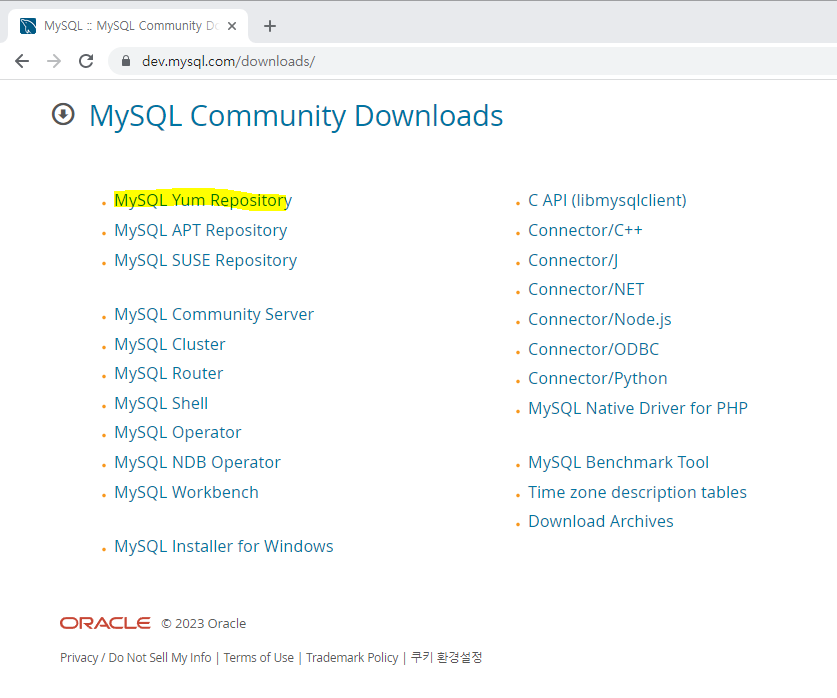Open MySQL Workbench link
The height and width of the screenshot is (698, 837).
(186, 492)
